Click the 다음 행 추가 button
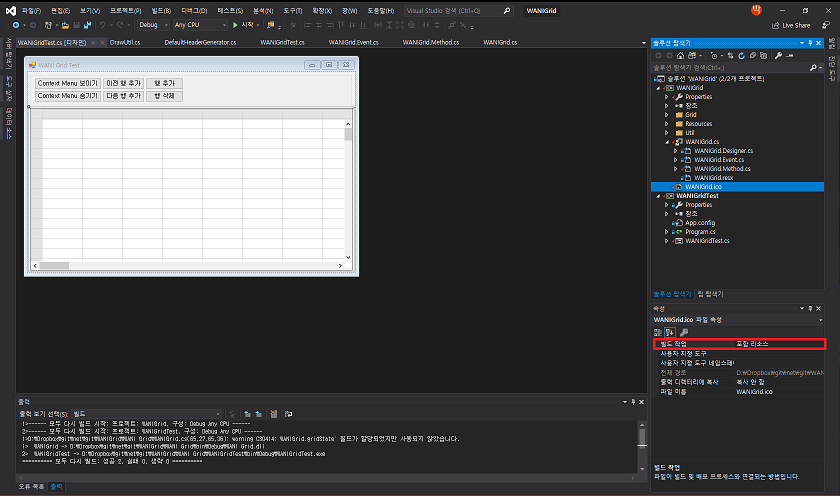The width and height of the screenshot is (840, 496). [x=123, y=96]
